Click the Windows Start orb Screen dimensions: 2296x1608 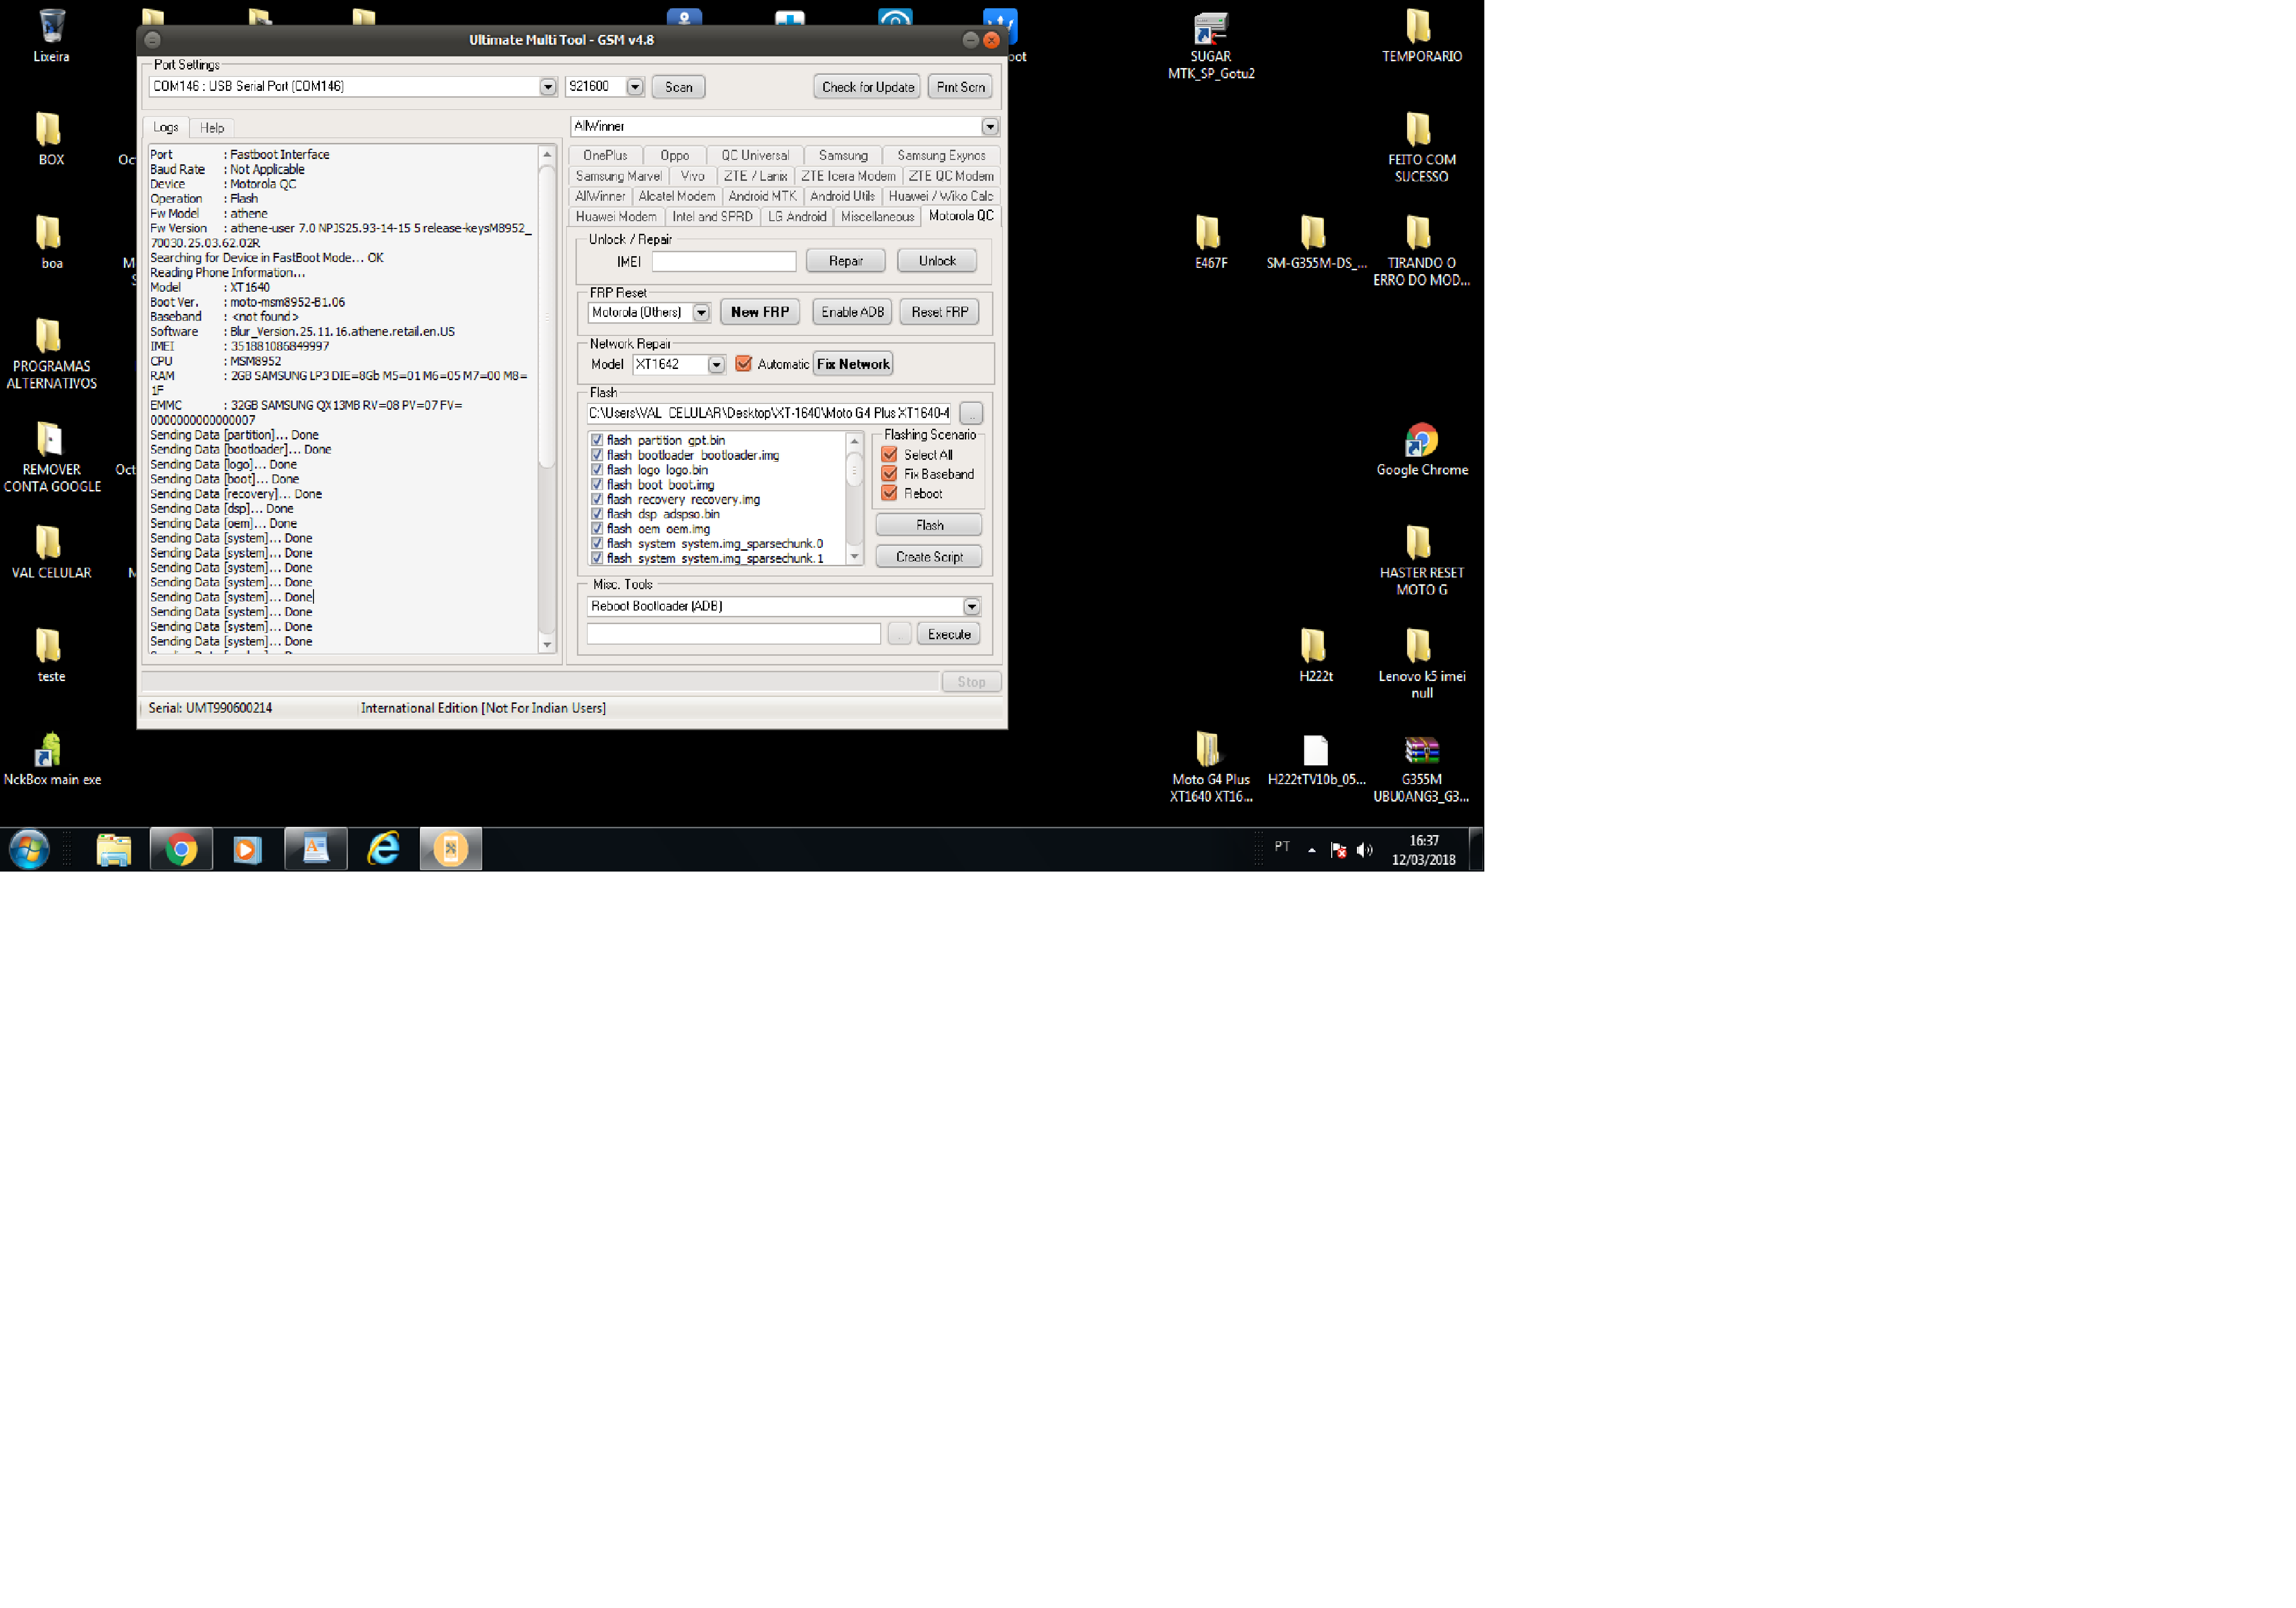click(29, 849)
